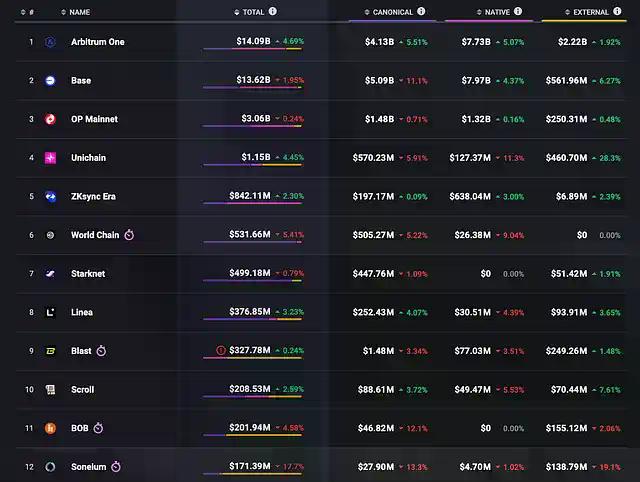Open the Base project link

pos(81,81)
